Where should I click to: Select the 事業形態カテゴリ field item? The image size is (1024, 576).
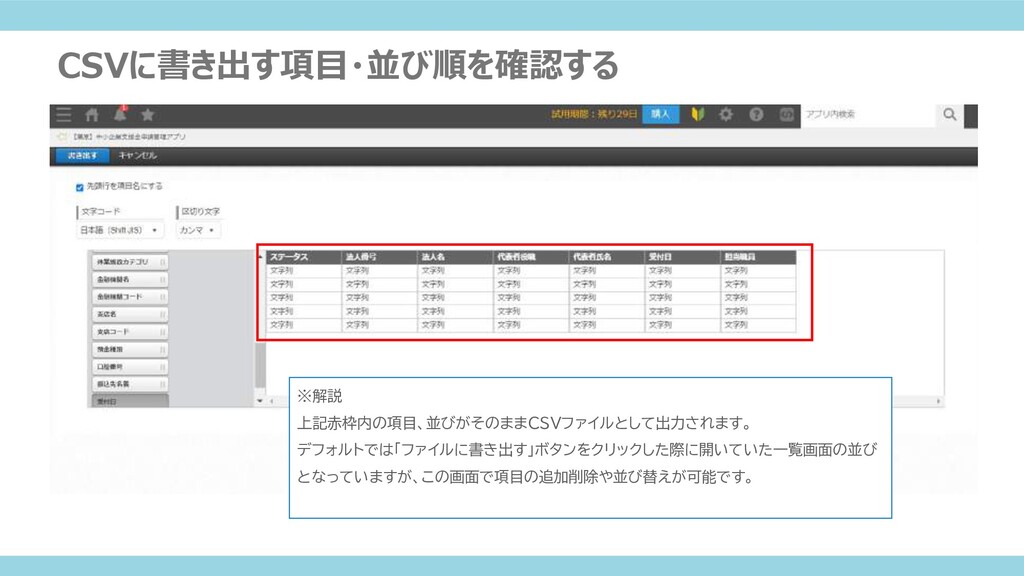click(x=130, y=262)
